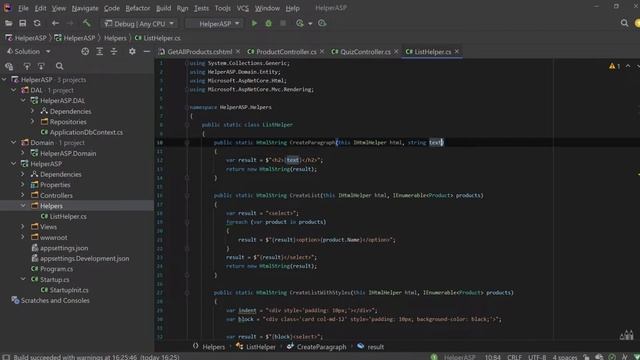640x360 pixels.
Task: Click the CRLF line ending status item
Action: point(514,357)
